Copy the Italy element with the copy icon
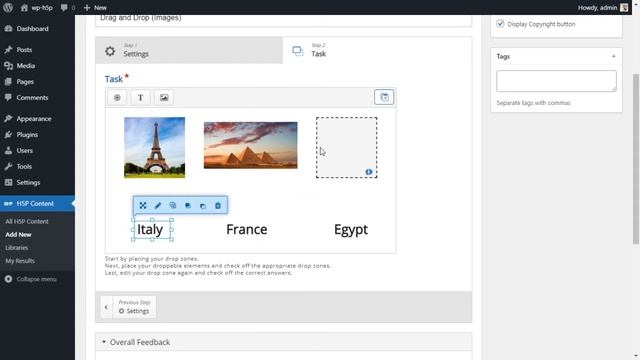This screenshot has height=360, width=640. 173,206
